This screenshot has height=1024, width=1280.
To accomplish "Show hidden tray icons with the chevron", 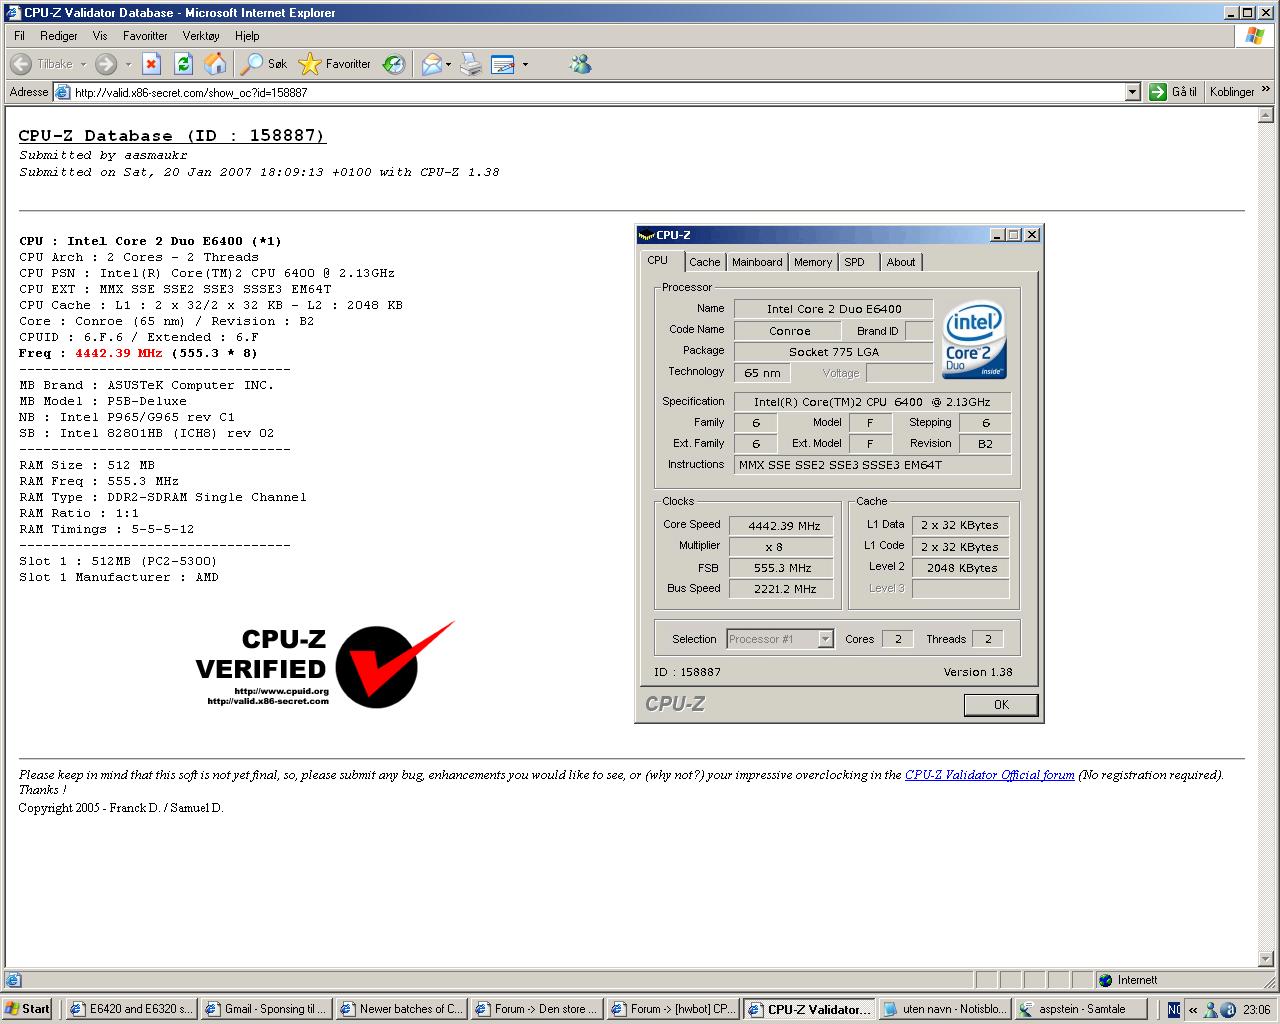I will 1193,1009.
